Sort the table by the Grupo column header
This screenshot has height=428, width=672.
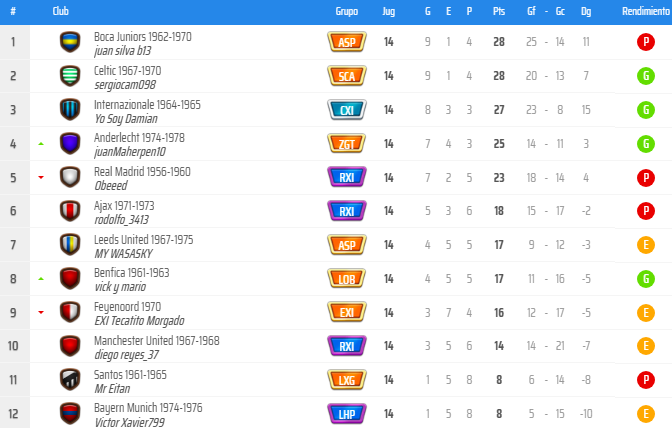347,11
